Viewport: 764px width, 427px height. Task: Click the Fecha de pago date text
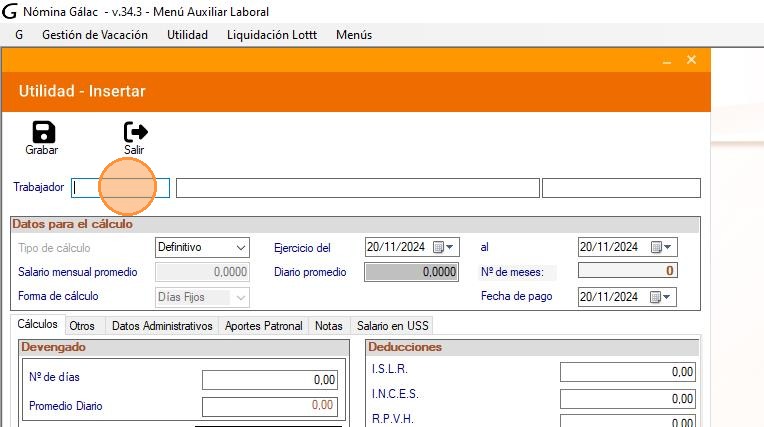coord(609,297)
